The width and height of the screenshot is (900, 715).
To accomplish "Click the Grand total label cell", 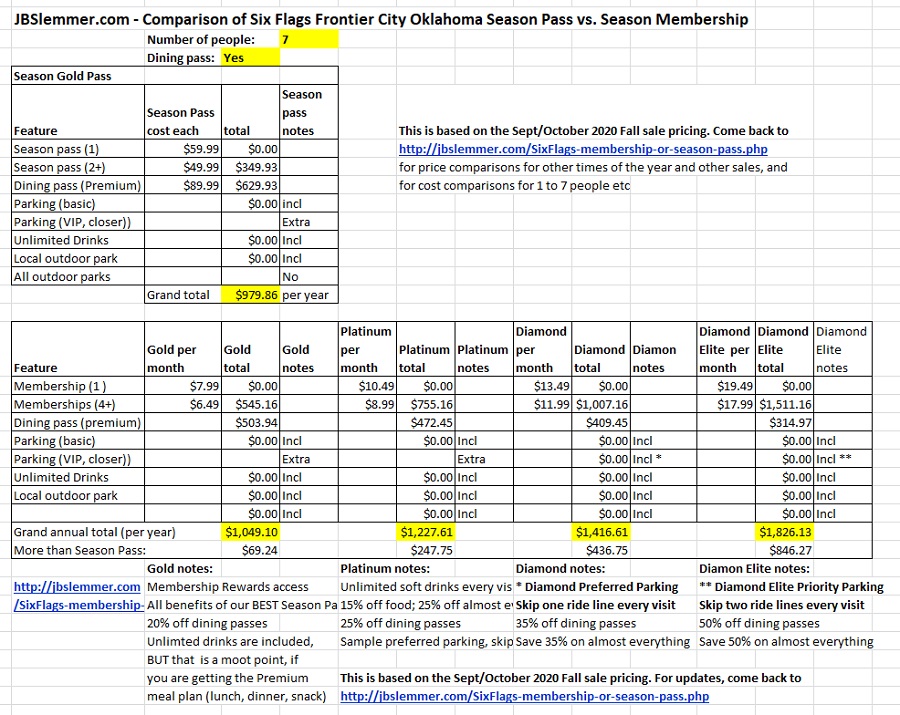I will [183, 295].
